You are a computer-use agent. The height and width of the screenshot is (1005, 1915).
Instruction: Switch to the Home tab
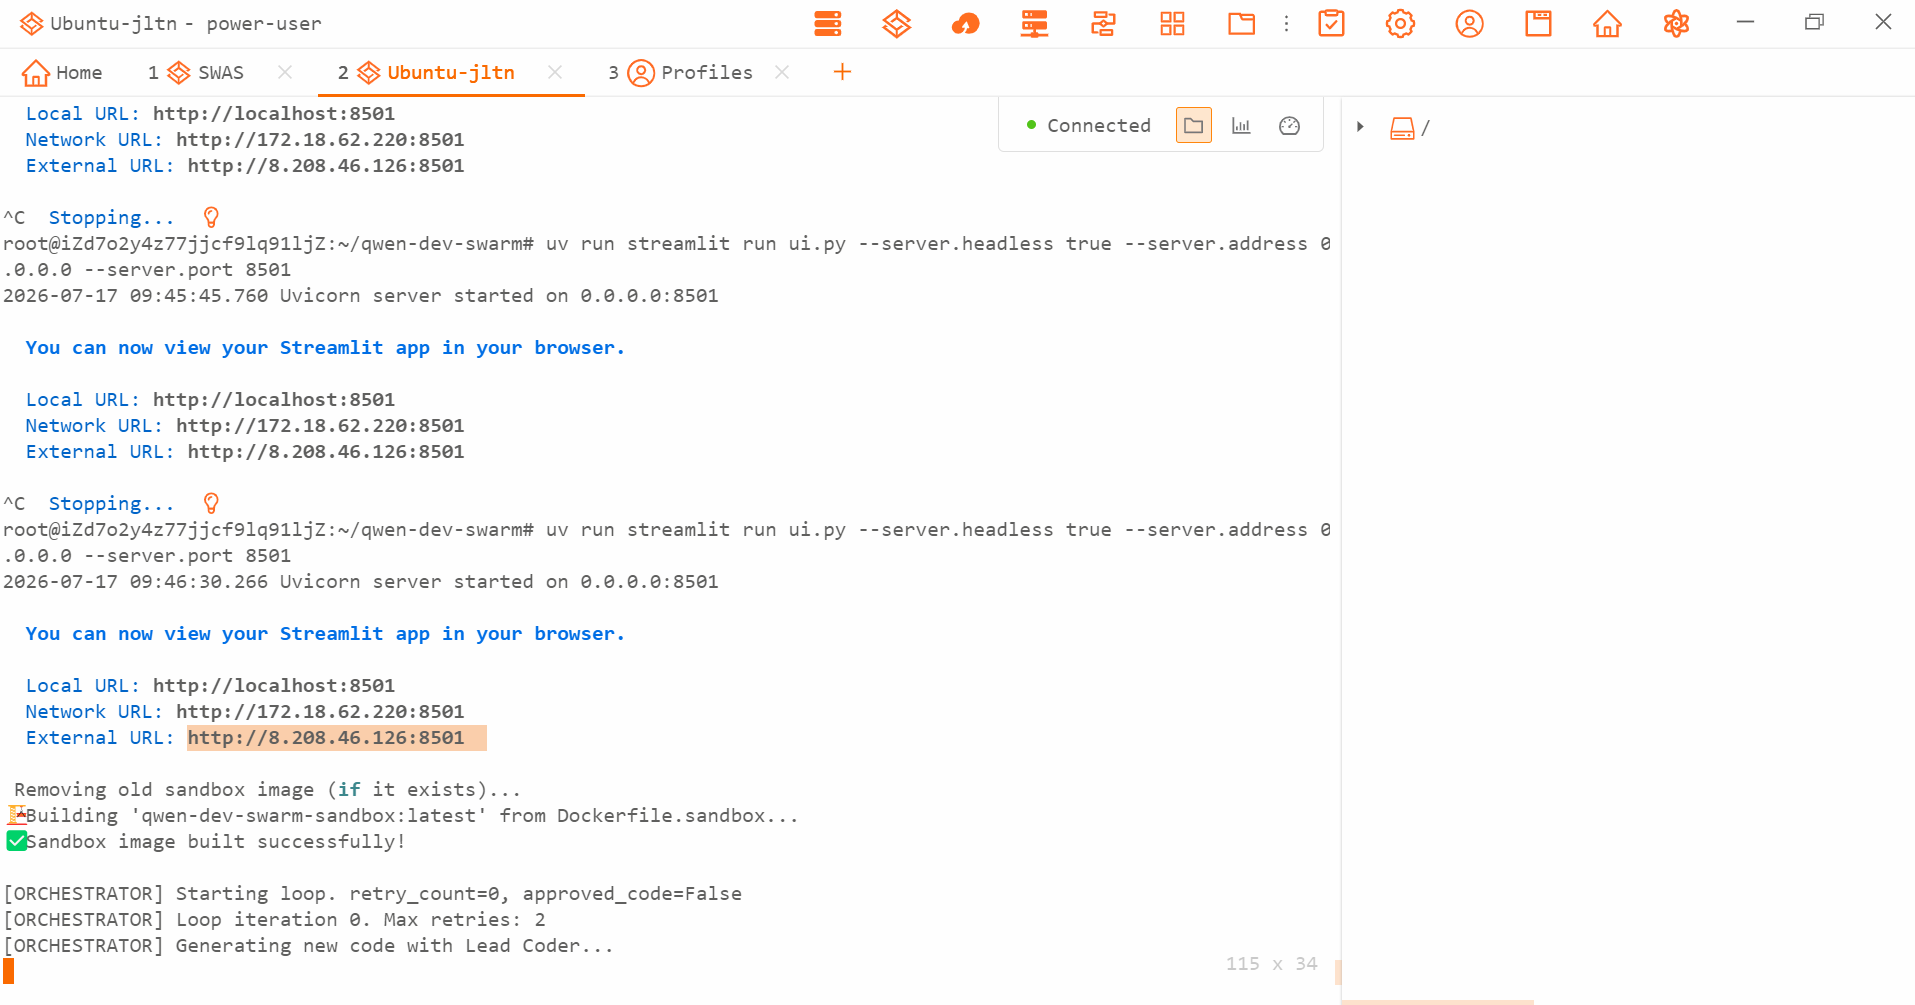pyautogui.click(x=62, y=72)
